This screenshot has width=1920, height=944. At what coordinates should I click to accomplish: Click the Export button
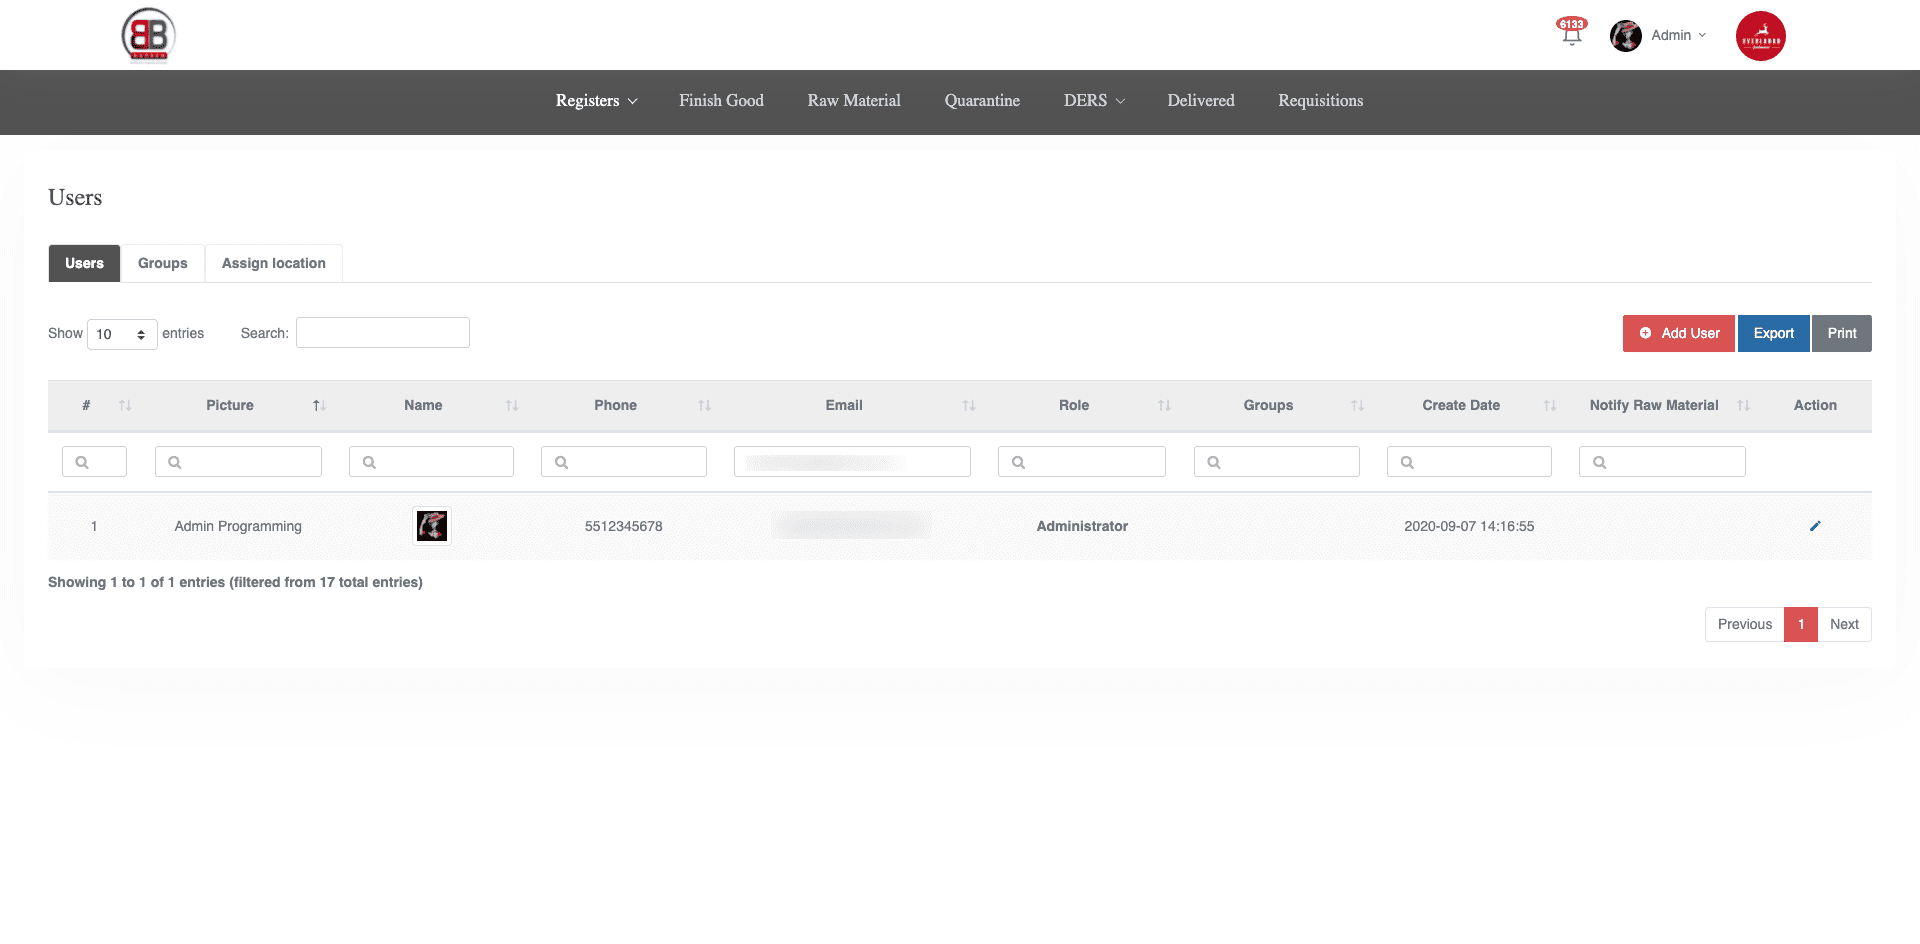click(x=1773, y=333)
